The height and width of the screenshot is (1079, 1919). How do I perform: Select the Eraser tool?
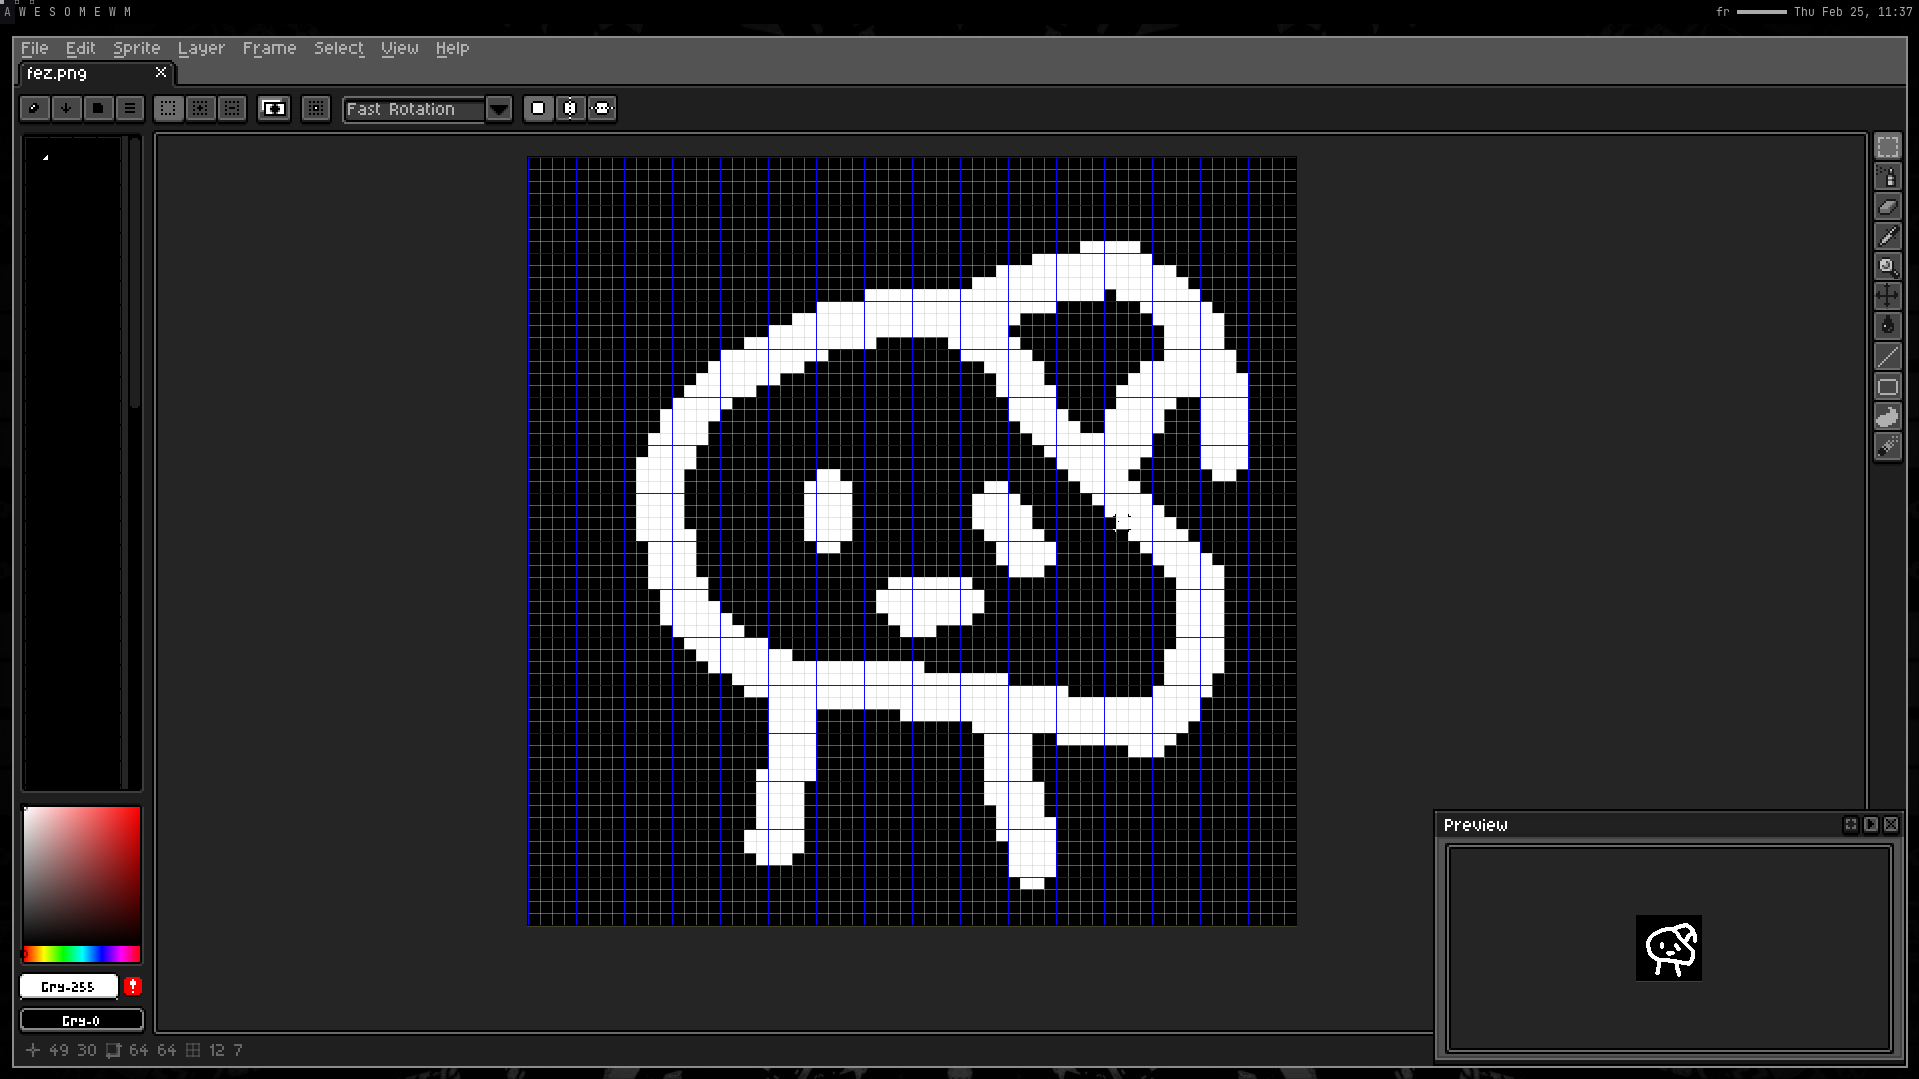1887,207
